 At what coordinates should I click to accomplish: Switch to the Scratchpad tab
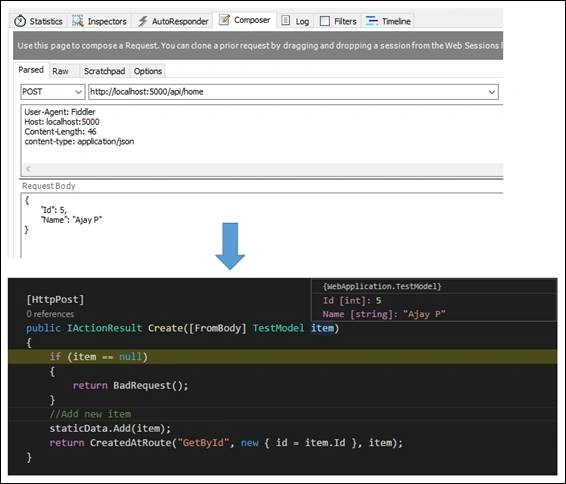(104, 71)
